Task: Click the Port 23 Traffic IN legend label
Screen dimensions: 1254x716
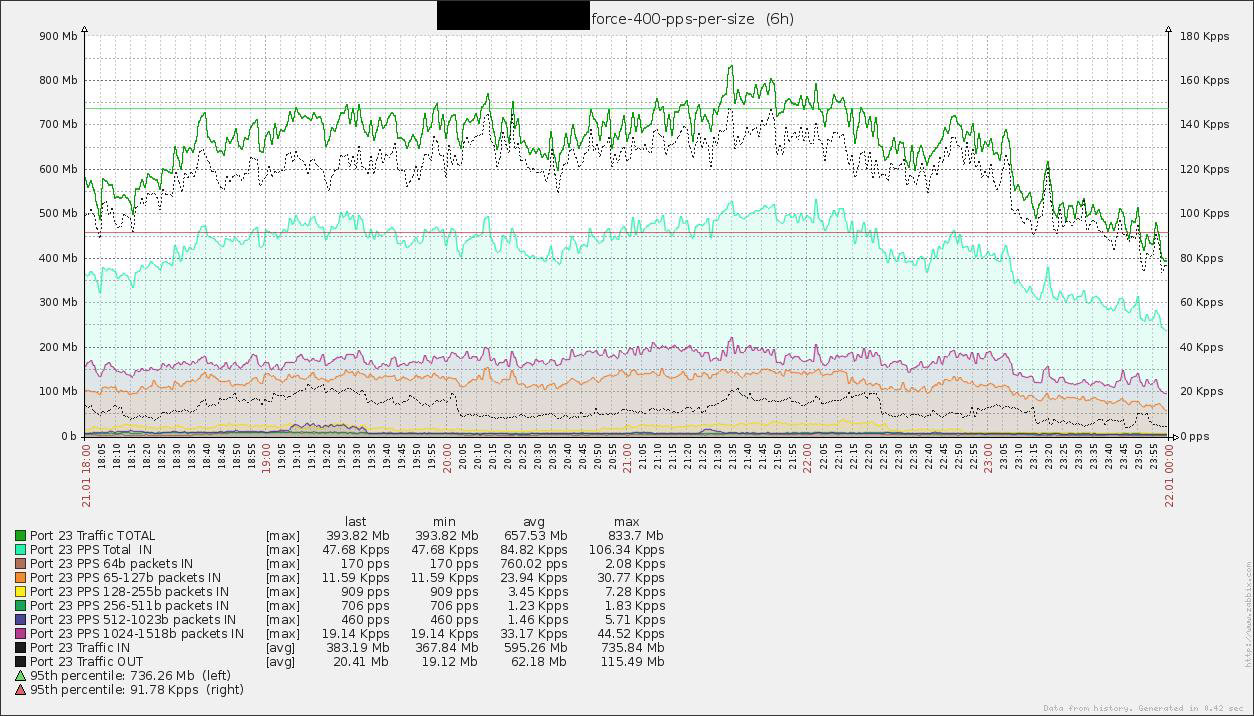Action: (80, 648)
